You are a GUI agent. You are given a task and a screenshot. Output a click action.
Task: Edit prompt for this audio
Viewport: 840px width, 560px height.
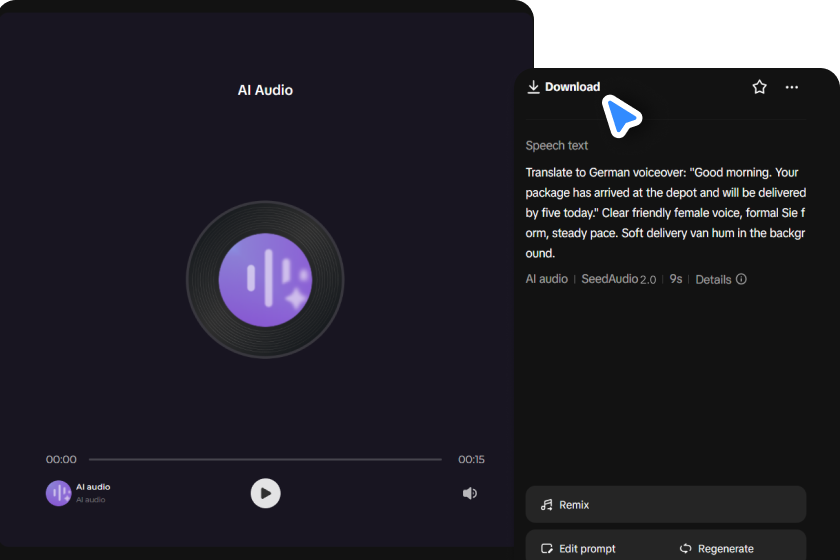pyautogui.click(x=578, y=548)
